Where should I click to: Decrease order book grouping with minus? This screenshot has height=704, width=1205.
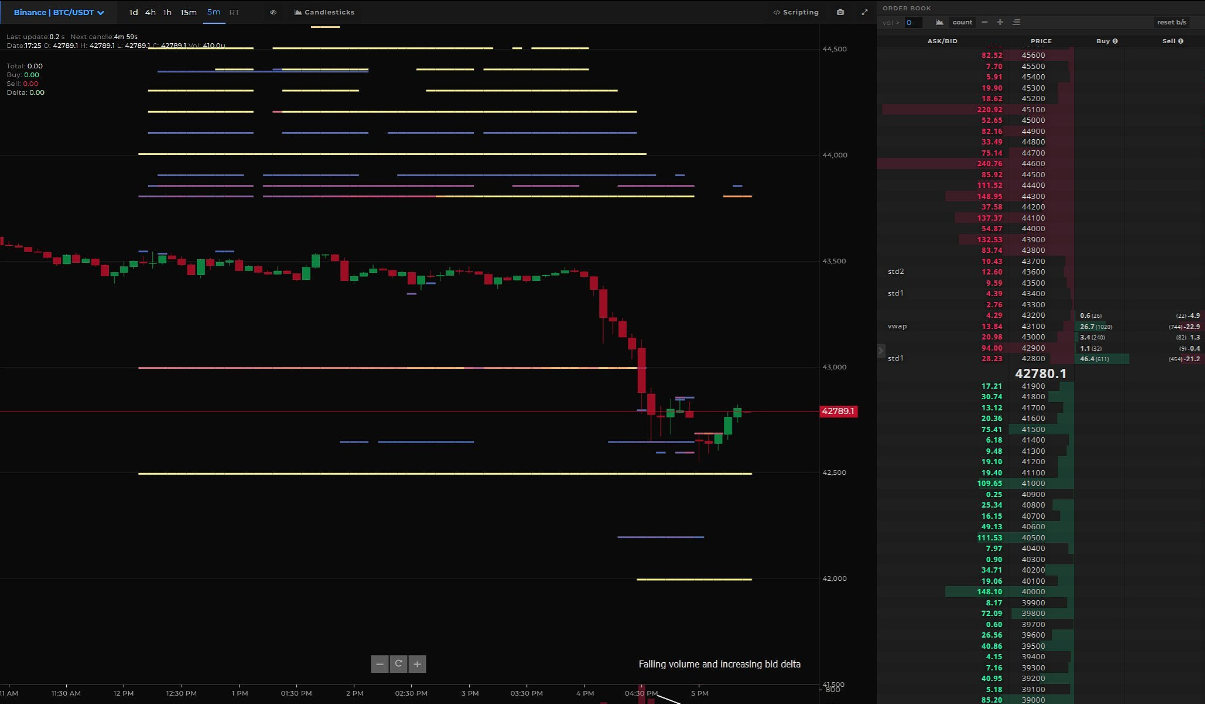pos(985,22)
